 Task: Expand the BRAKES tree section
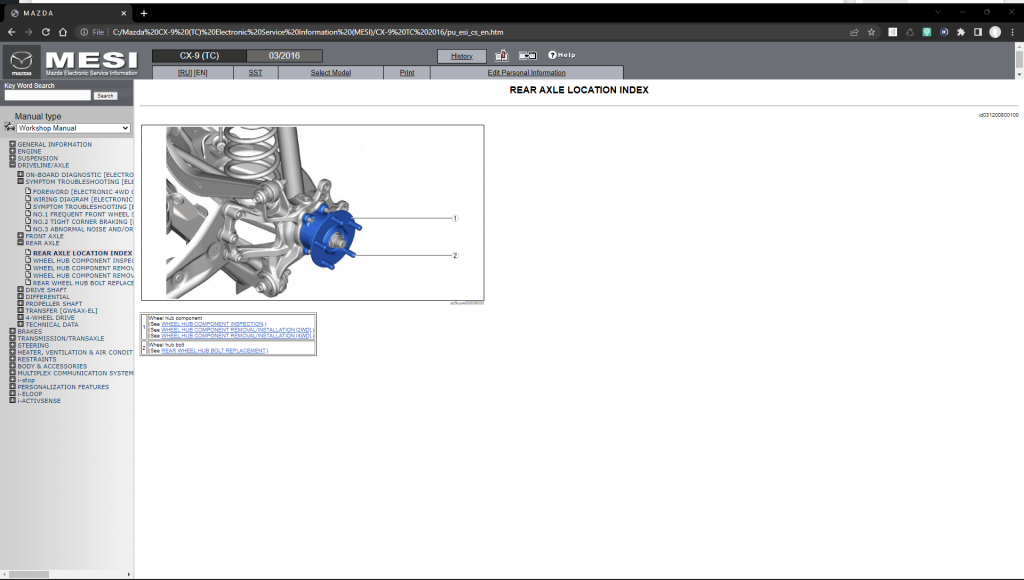pyautogui.click(x=12, y=331)
